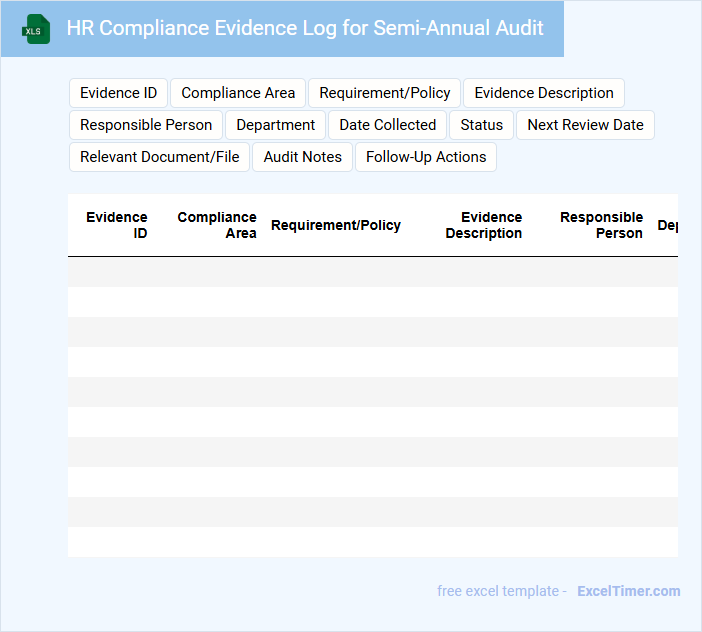702x632 pixels.
Task: Click the HR Compliance Evidence Log title
Action: (x=305, y=28)
